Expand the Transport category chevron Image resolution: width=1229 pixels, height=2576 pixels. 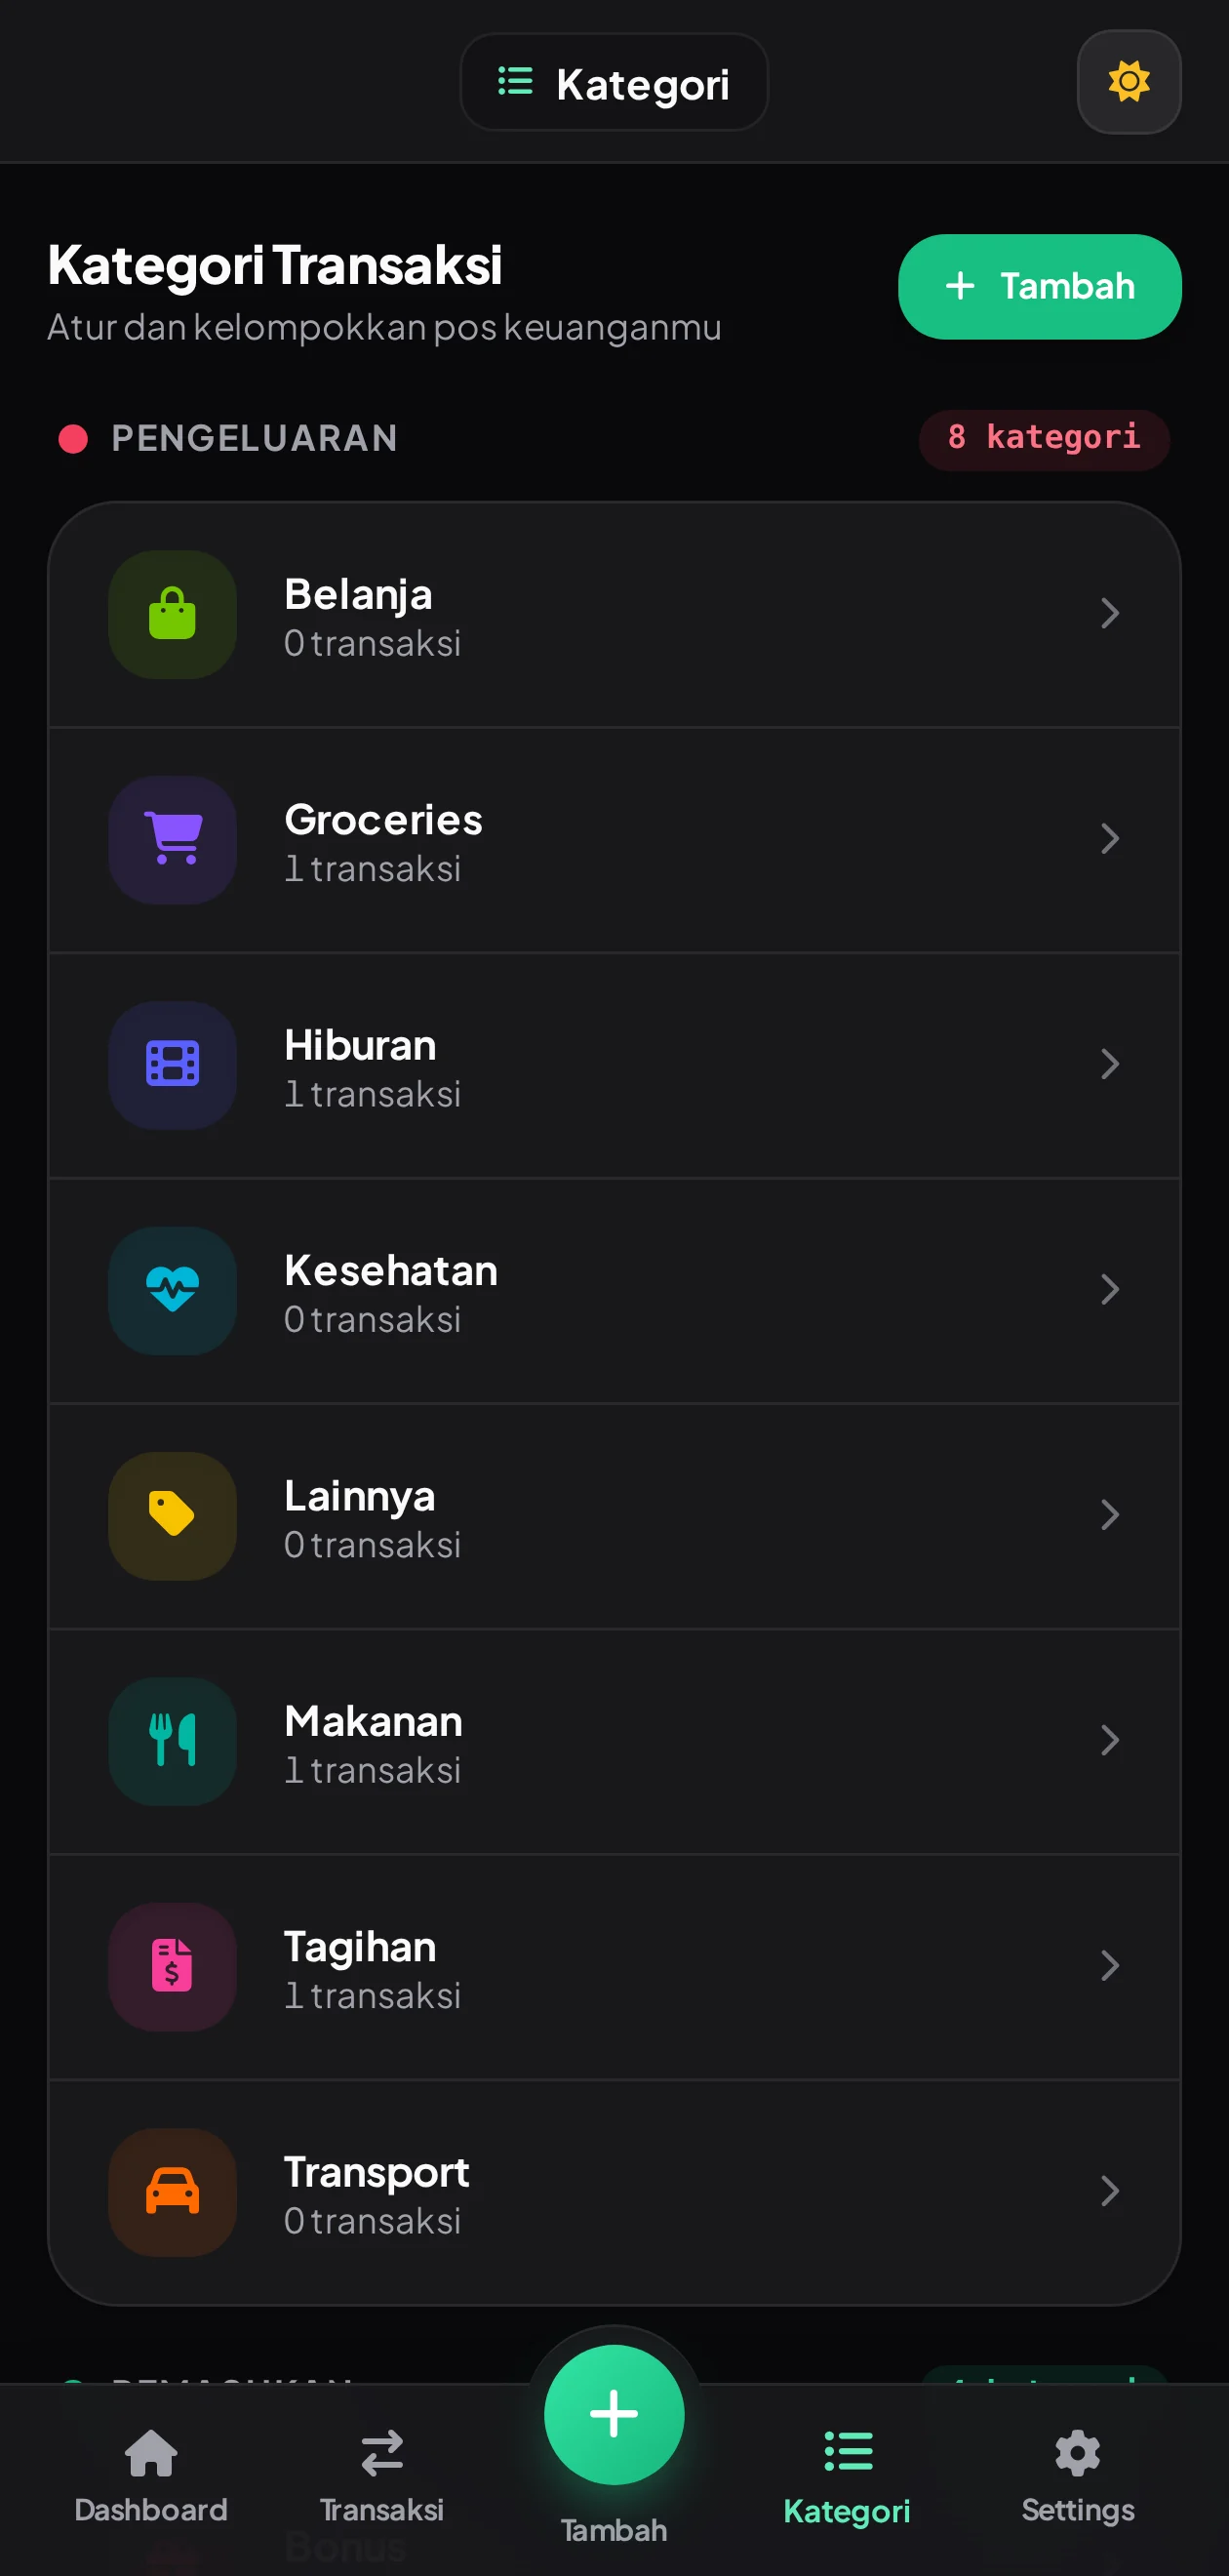[1109, 2191]
